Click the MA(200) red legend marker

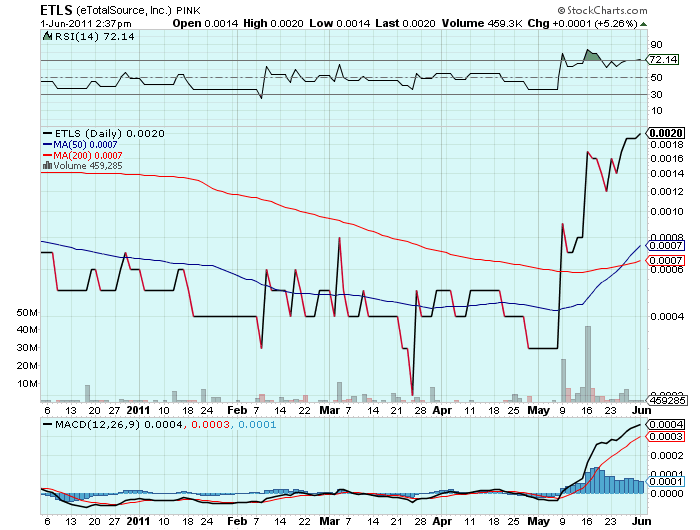[47, 155]
